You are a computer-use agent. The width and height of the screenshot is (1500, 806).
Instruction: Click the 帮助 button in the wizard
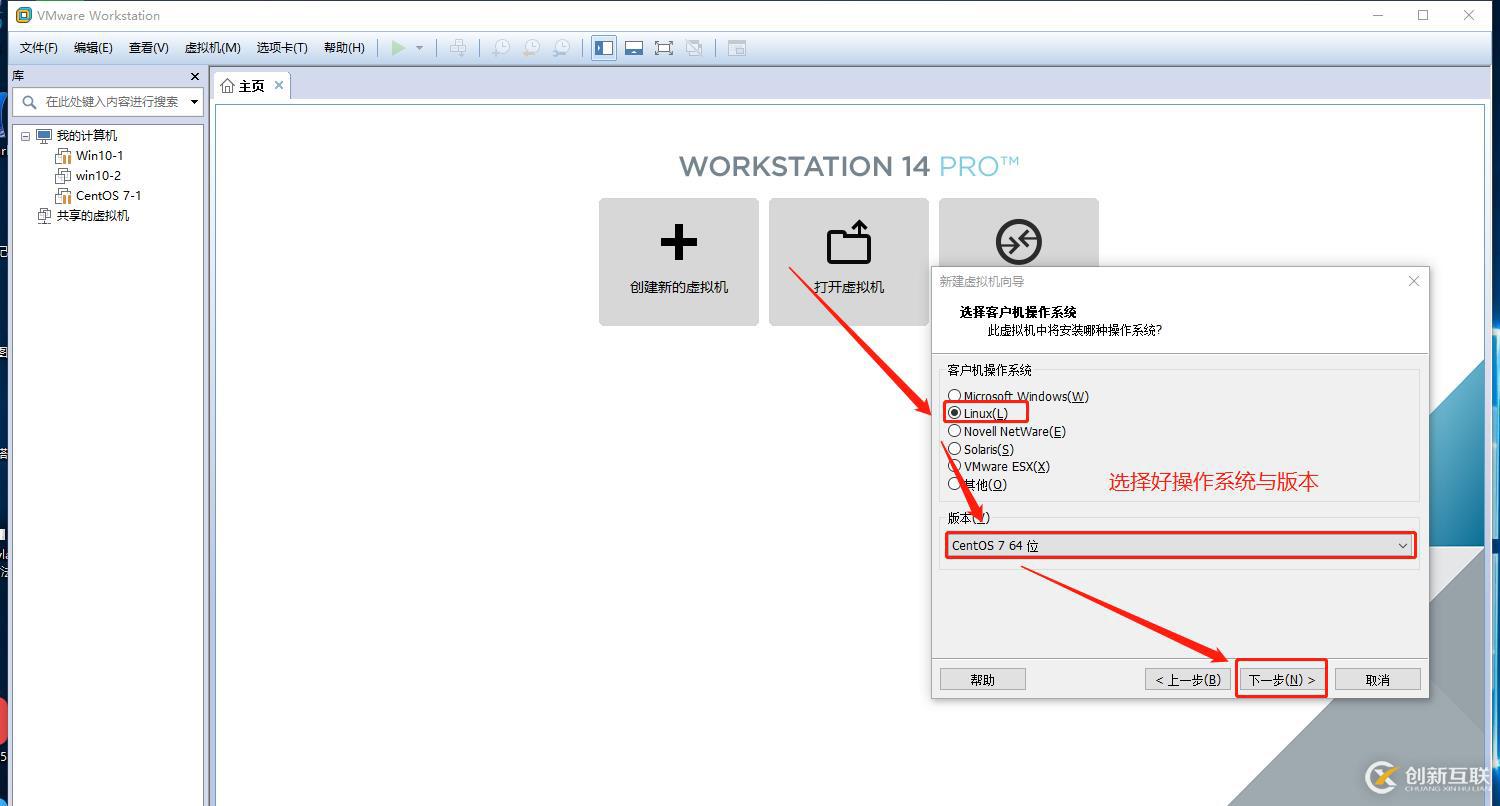coord(983,680)
